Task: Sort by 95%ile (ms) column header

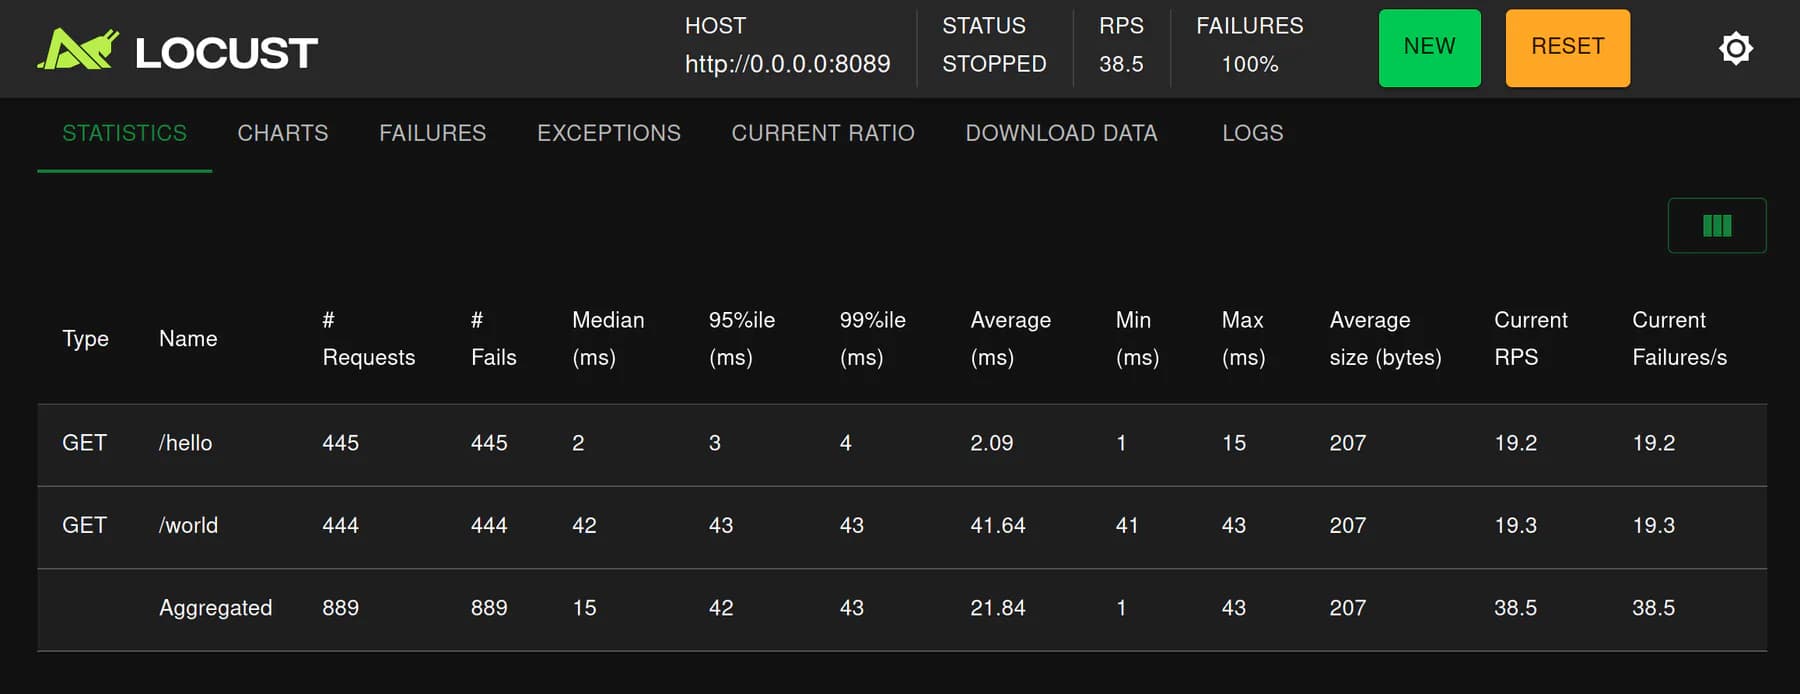Action: click(742, 339)
